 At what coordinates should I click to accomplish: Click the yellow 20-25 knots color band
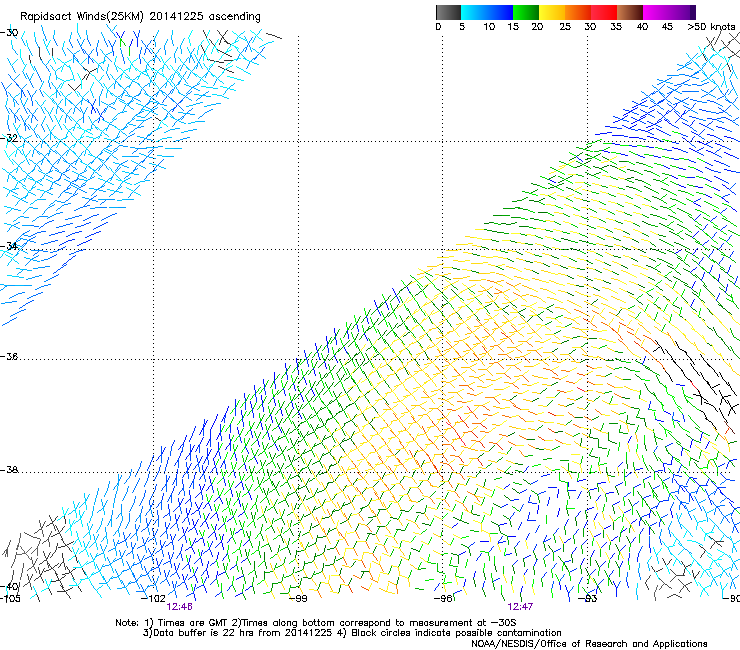(552, 12)
